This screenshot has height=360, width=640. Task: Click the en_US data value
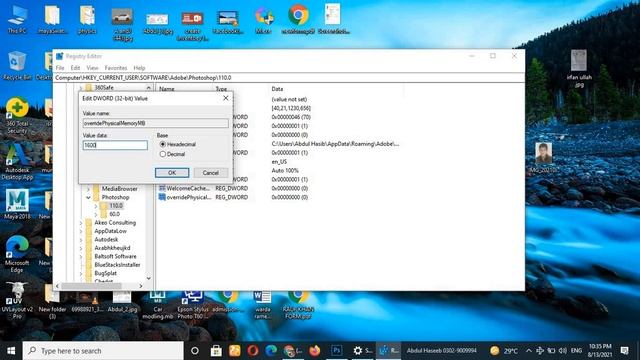coord(279,162)
